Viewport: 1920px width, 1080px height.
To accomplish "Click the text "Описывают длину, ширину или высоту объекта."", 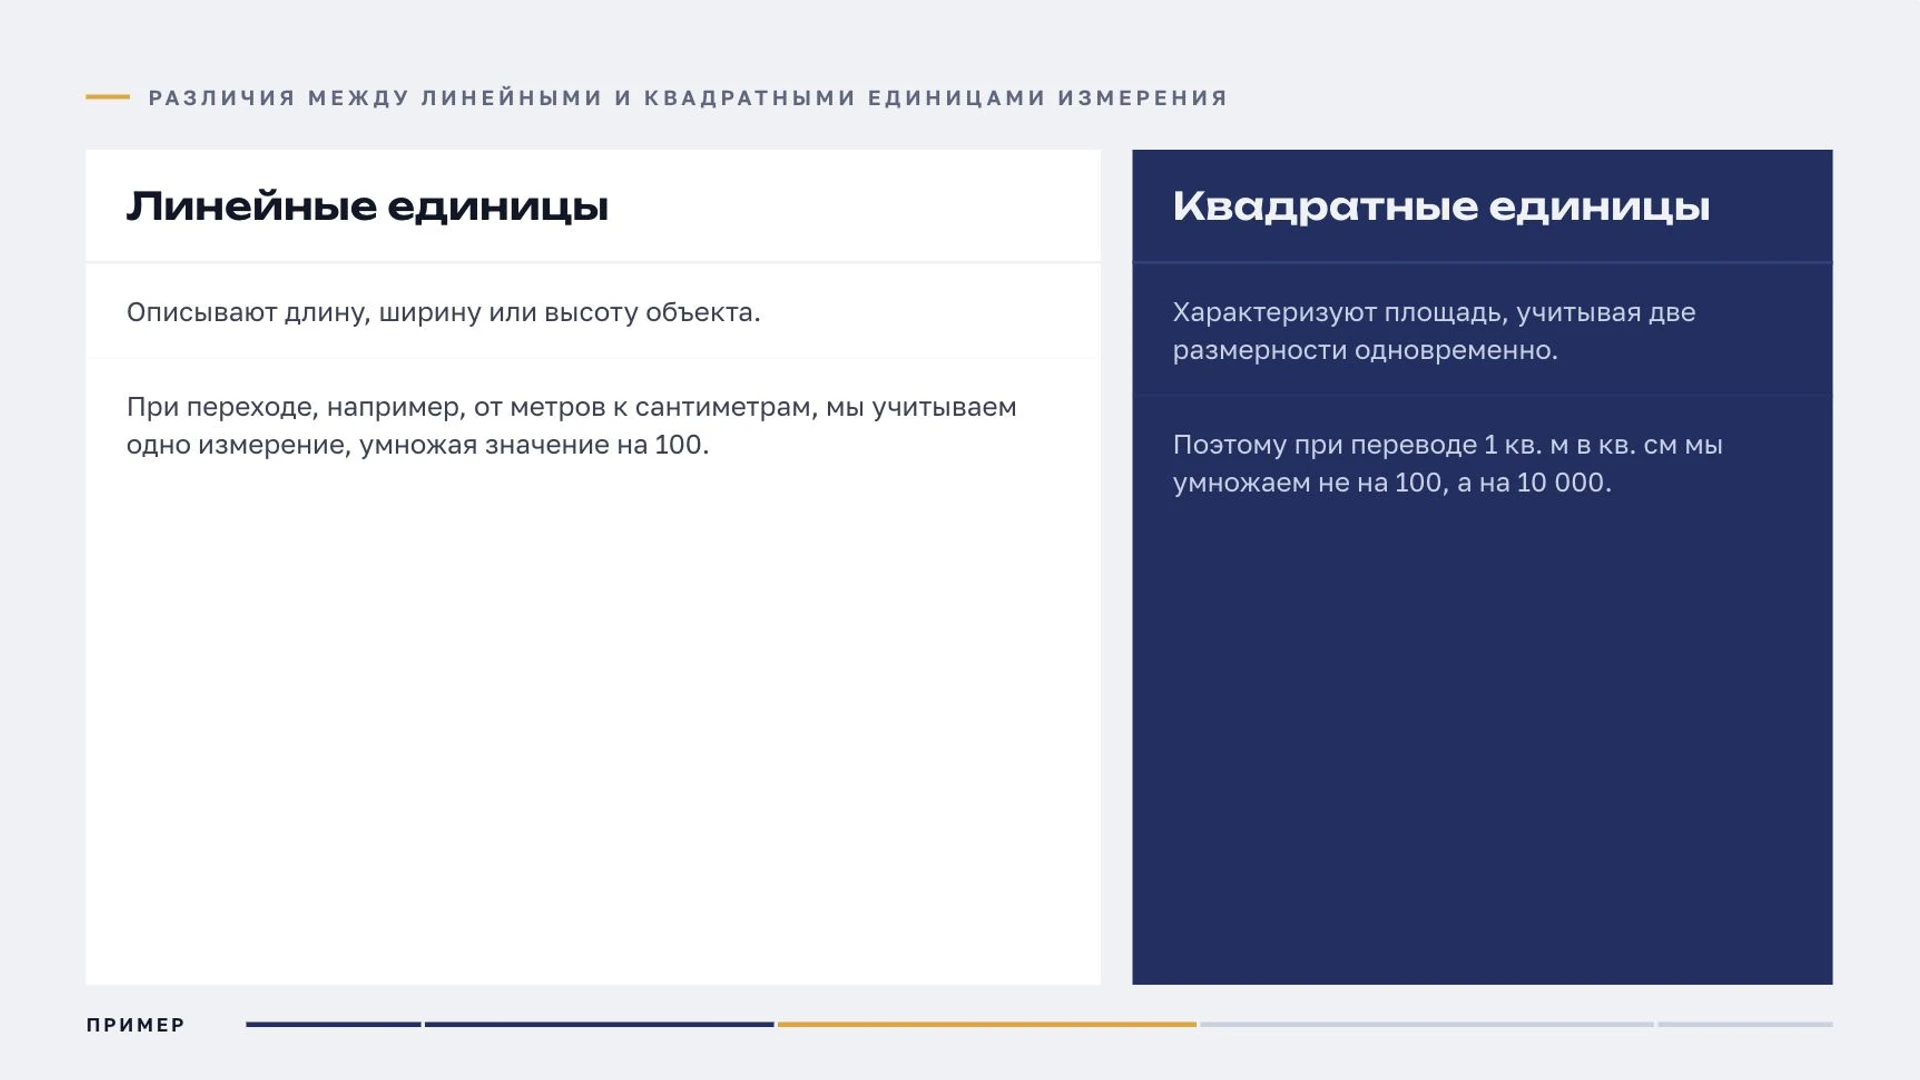I will pos(443,312).
